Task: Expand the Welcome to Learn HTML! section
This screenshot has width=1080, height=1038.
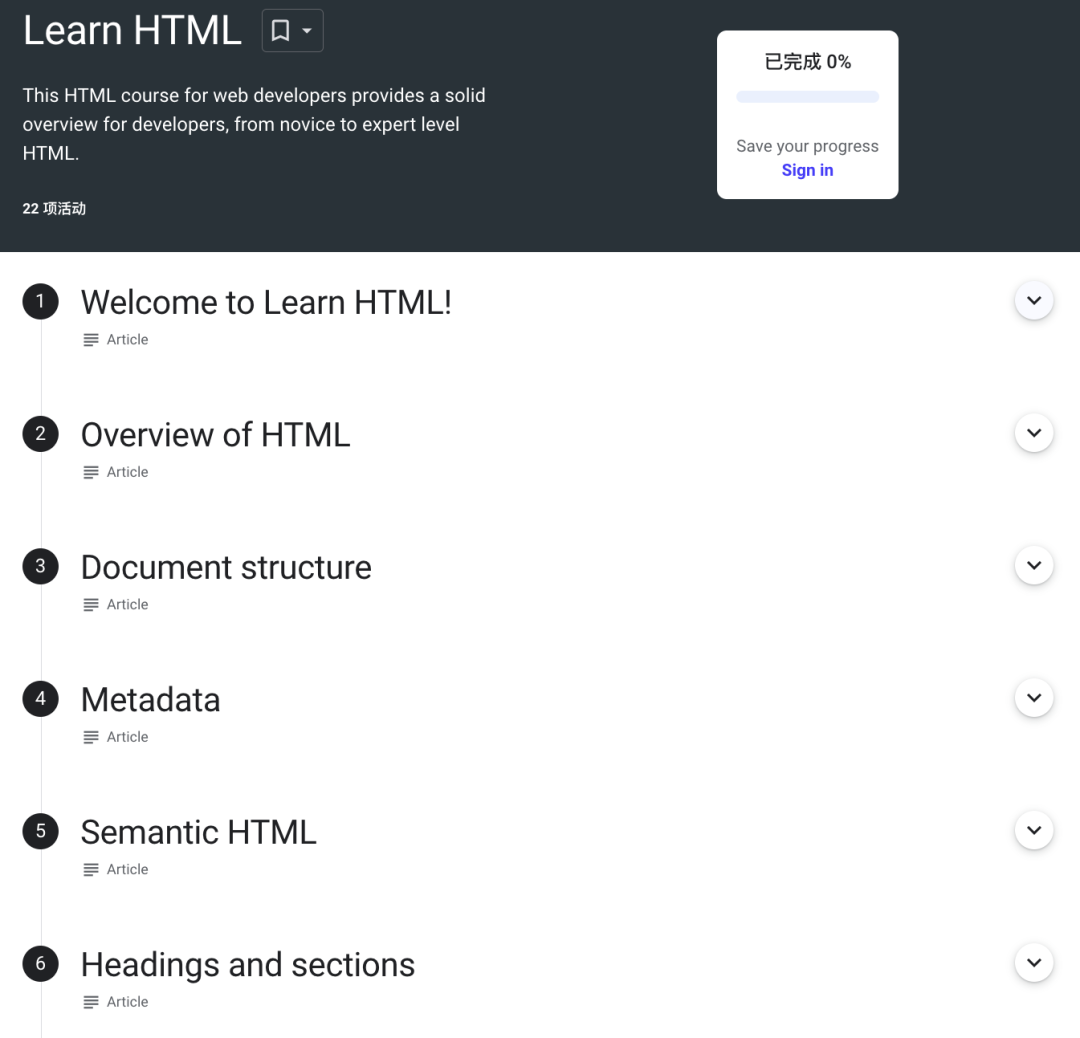Action: (x=1034, y=300)
